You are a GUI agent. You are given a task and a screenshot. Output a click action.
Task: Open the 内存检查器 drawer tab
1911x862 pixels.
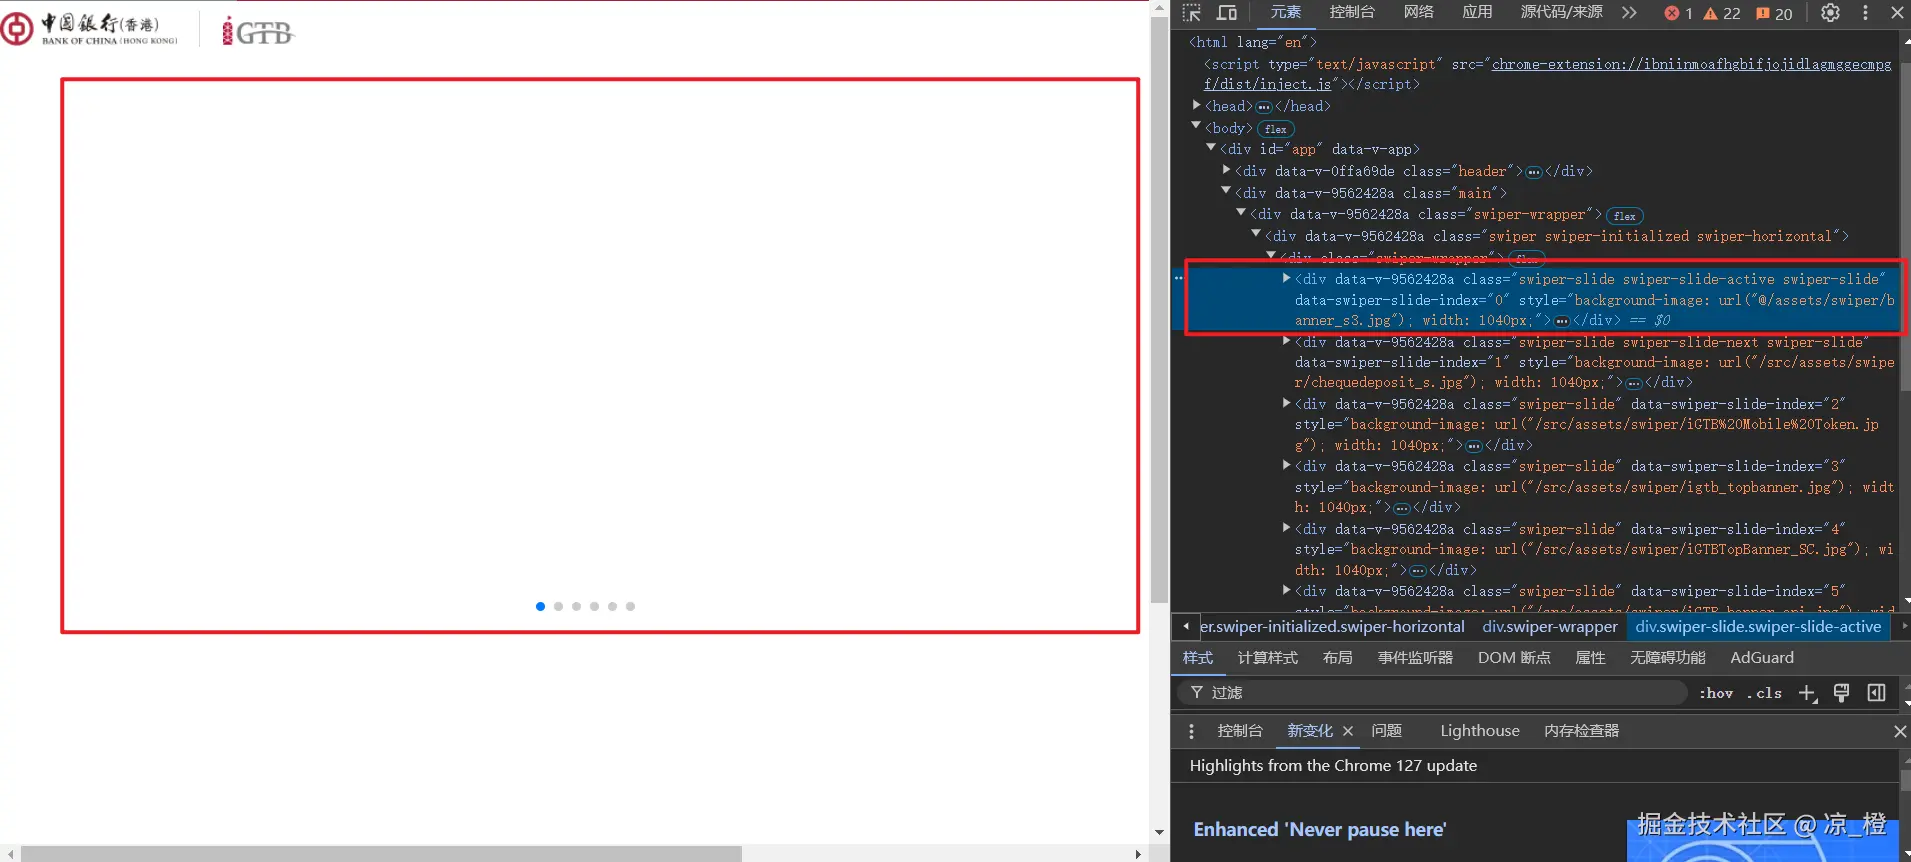pos(1582,732)
